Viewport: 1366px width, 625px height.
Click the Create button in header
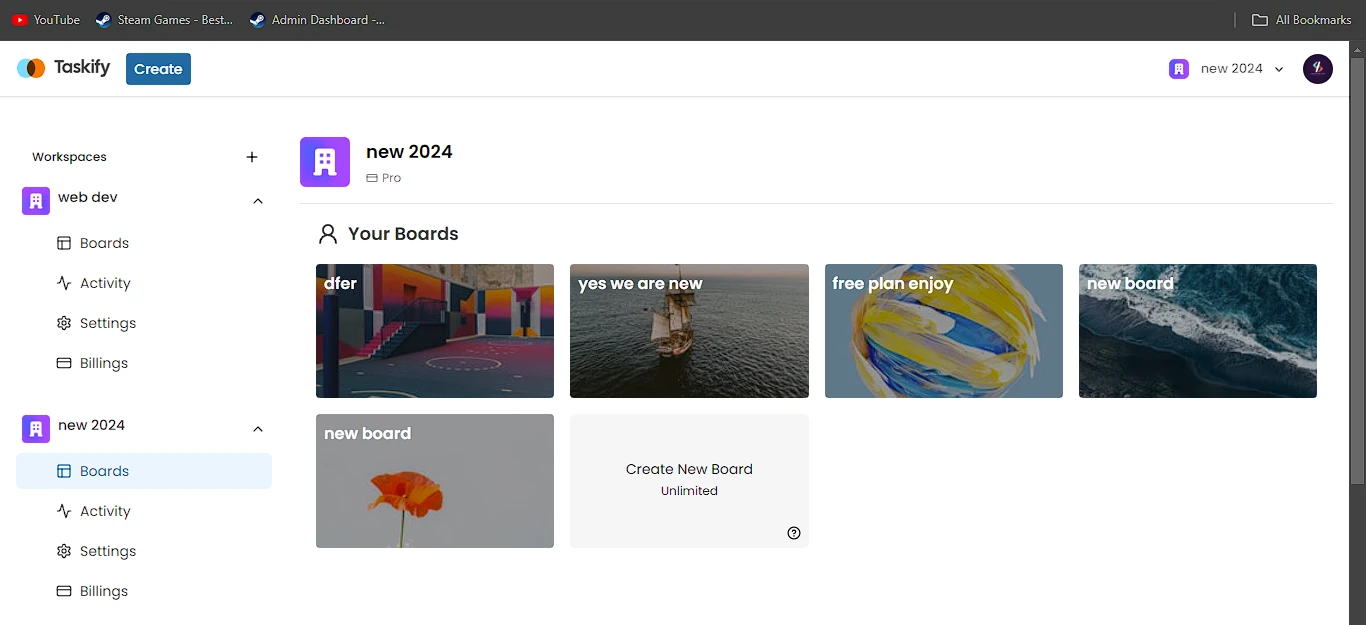click(x=158, y=69)
